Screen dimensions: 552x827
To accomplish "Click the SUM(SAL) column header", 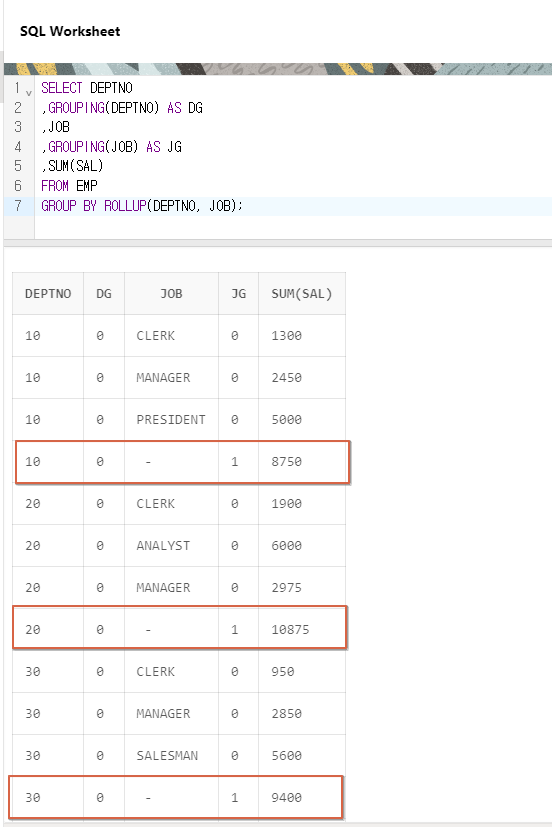I will [x=302, y=294].
